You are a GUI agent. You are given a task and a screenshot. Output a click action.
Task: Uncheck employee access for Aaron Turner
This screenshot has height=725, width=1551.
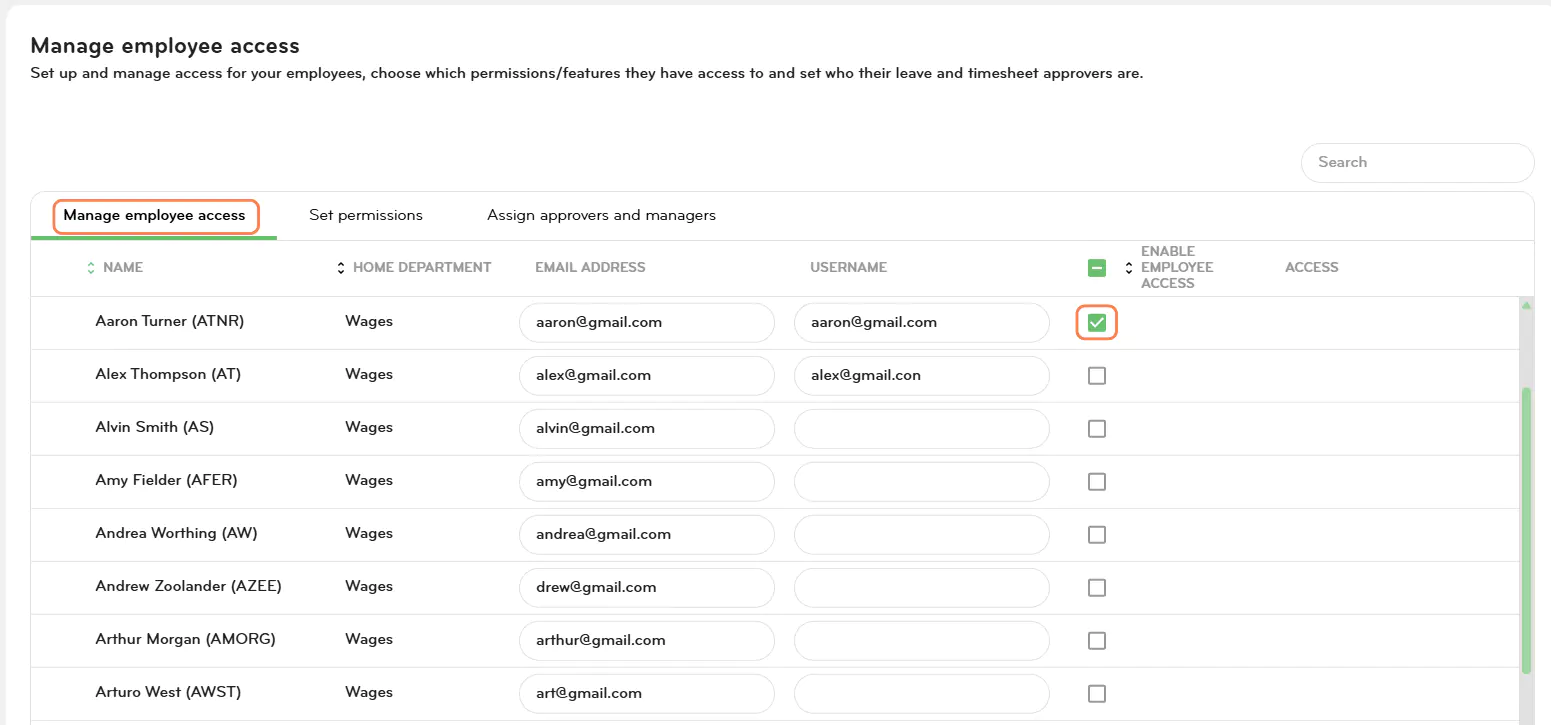coord(1097,322)
